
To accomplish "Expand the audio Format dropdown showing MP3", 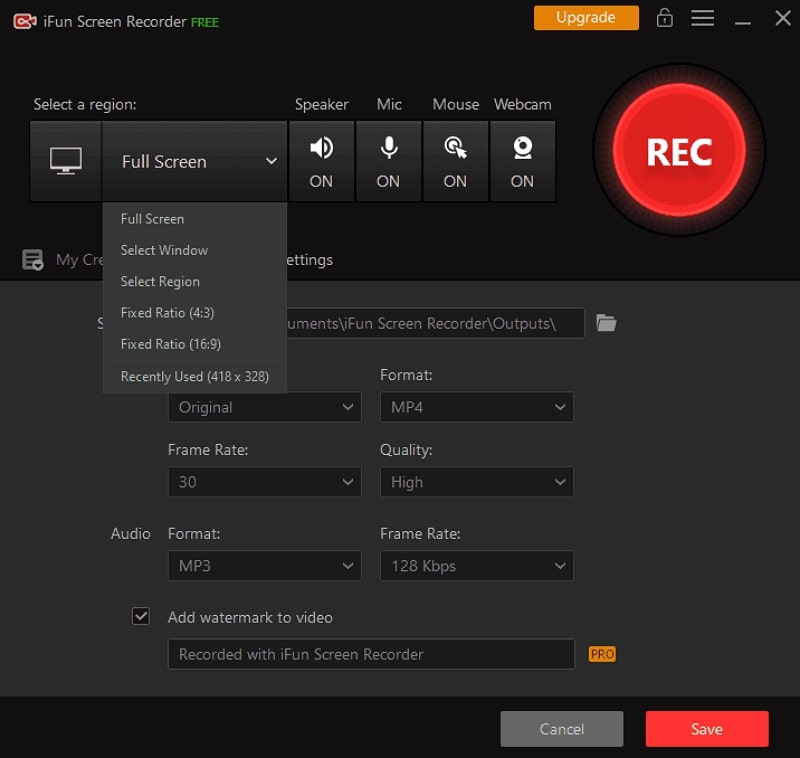I will (264, 565).
